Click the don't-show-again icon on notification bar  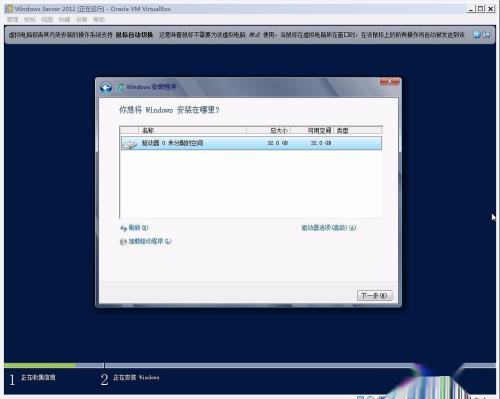(486, 34)
